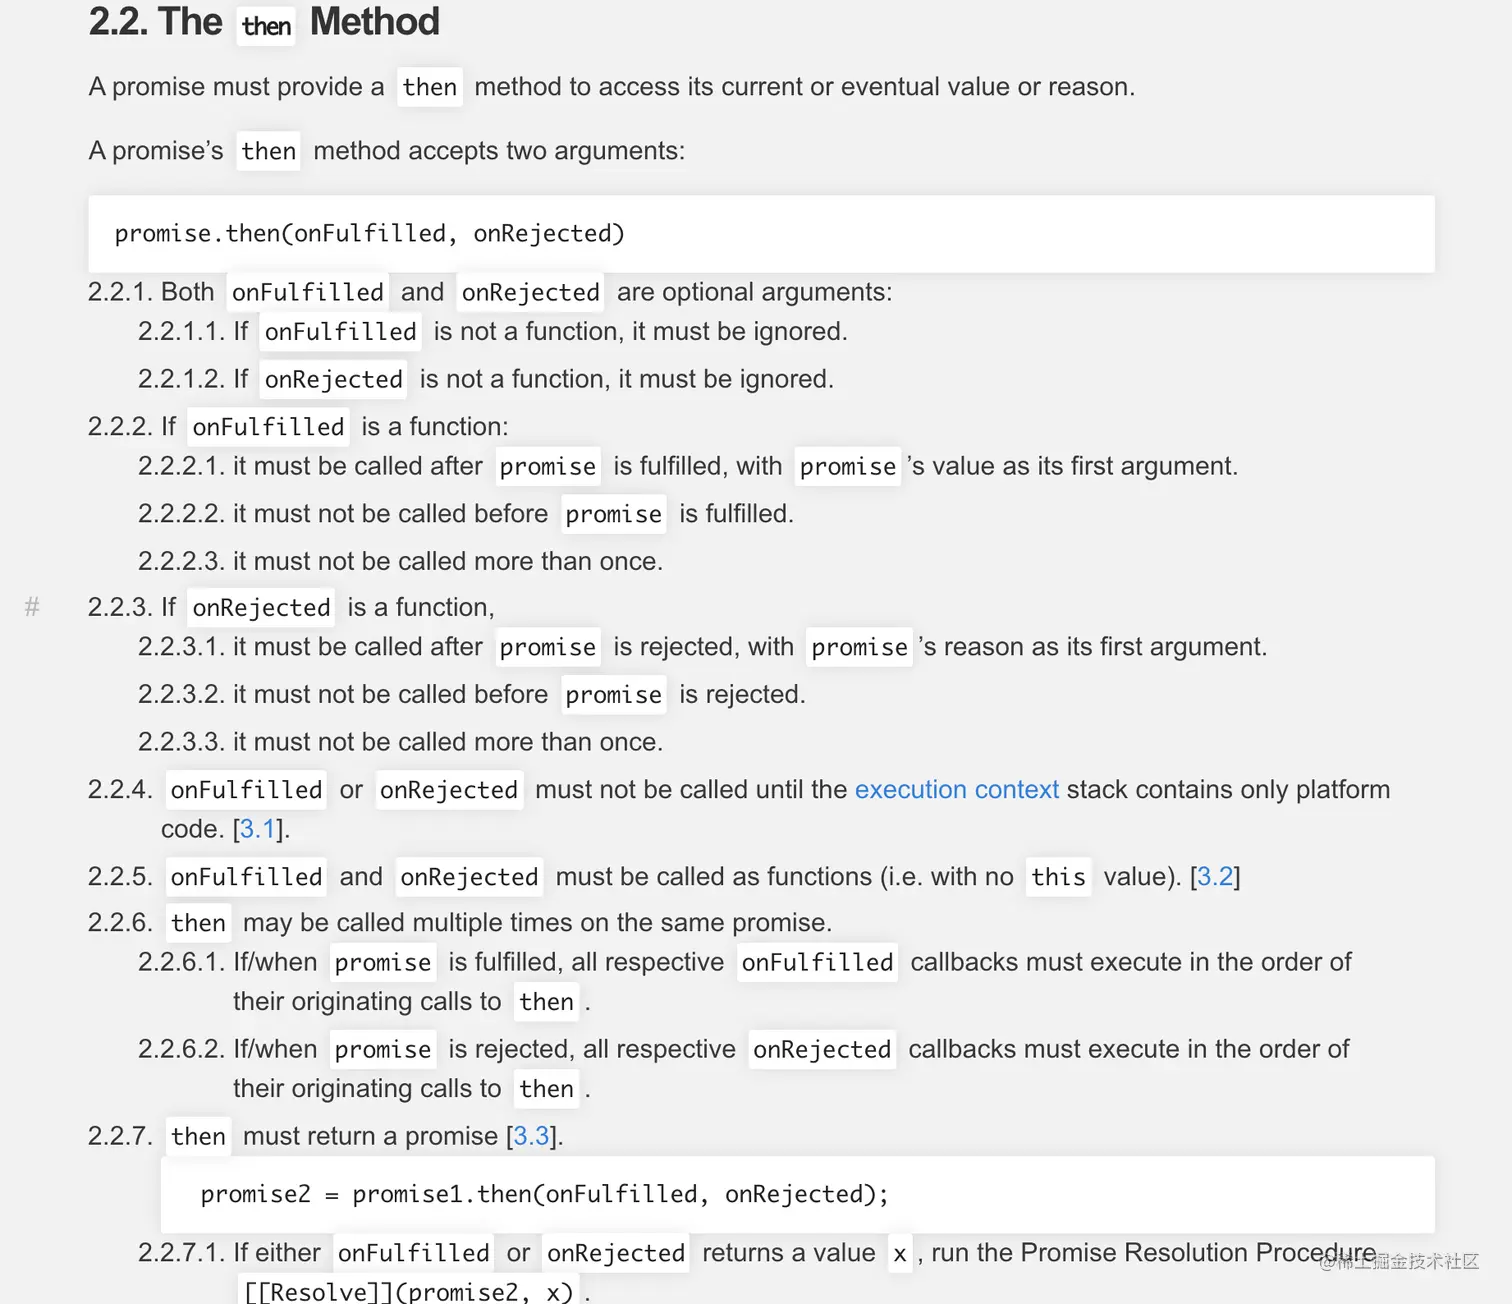Click the "then" code at start of section 2.2.6

198,923
